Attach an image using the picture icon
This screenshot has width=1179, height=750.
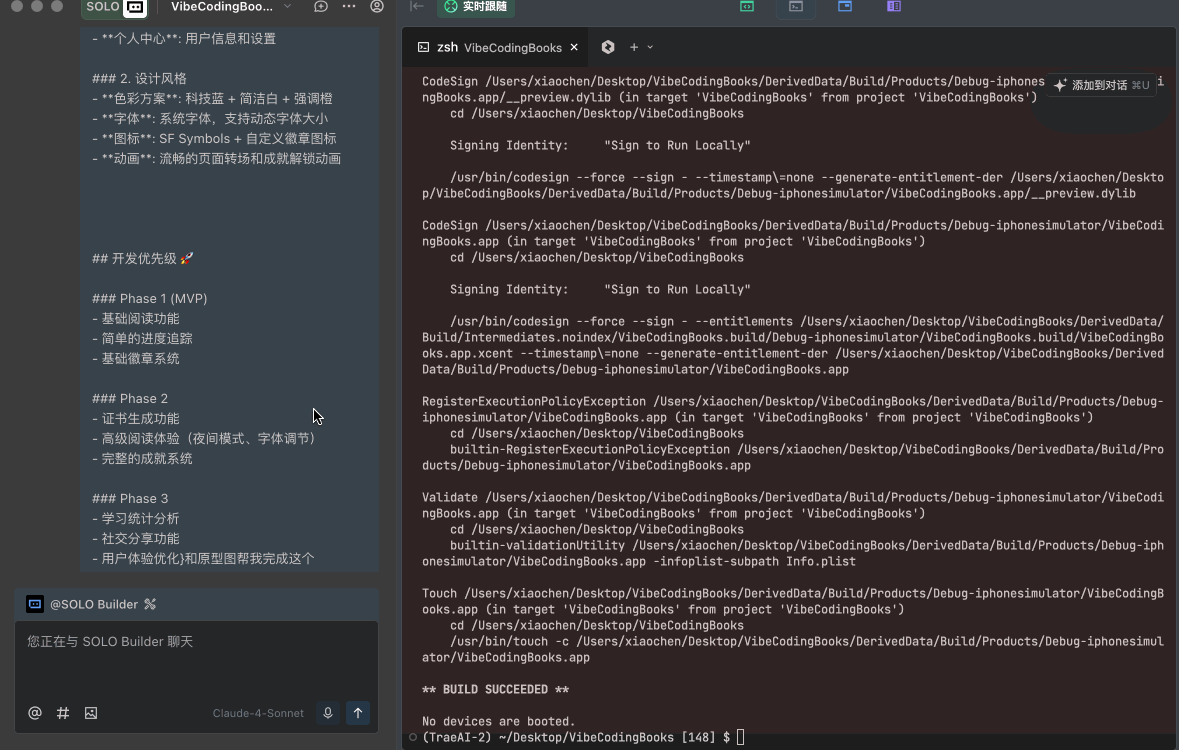coord(91,713)
